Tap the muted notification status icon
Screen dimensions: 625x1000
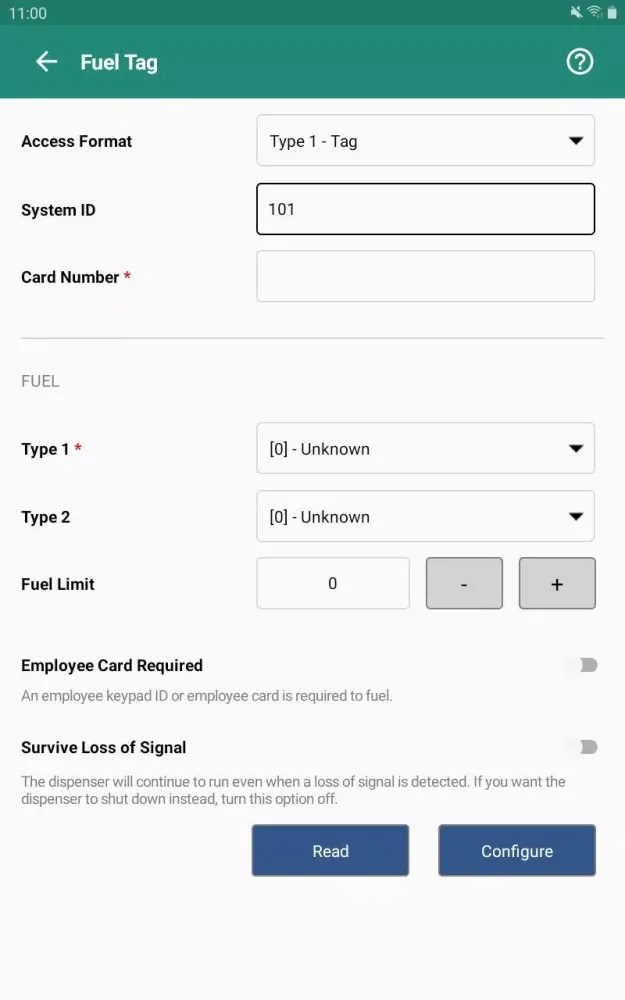576,12
